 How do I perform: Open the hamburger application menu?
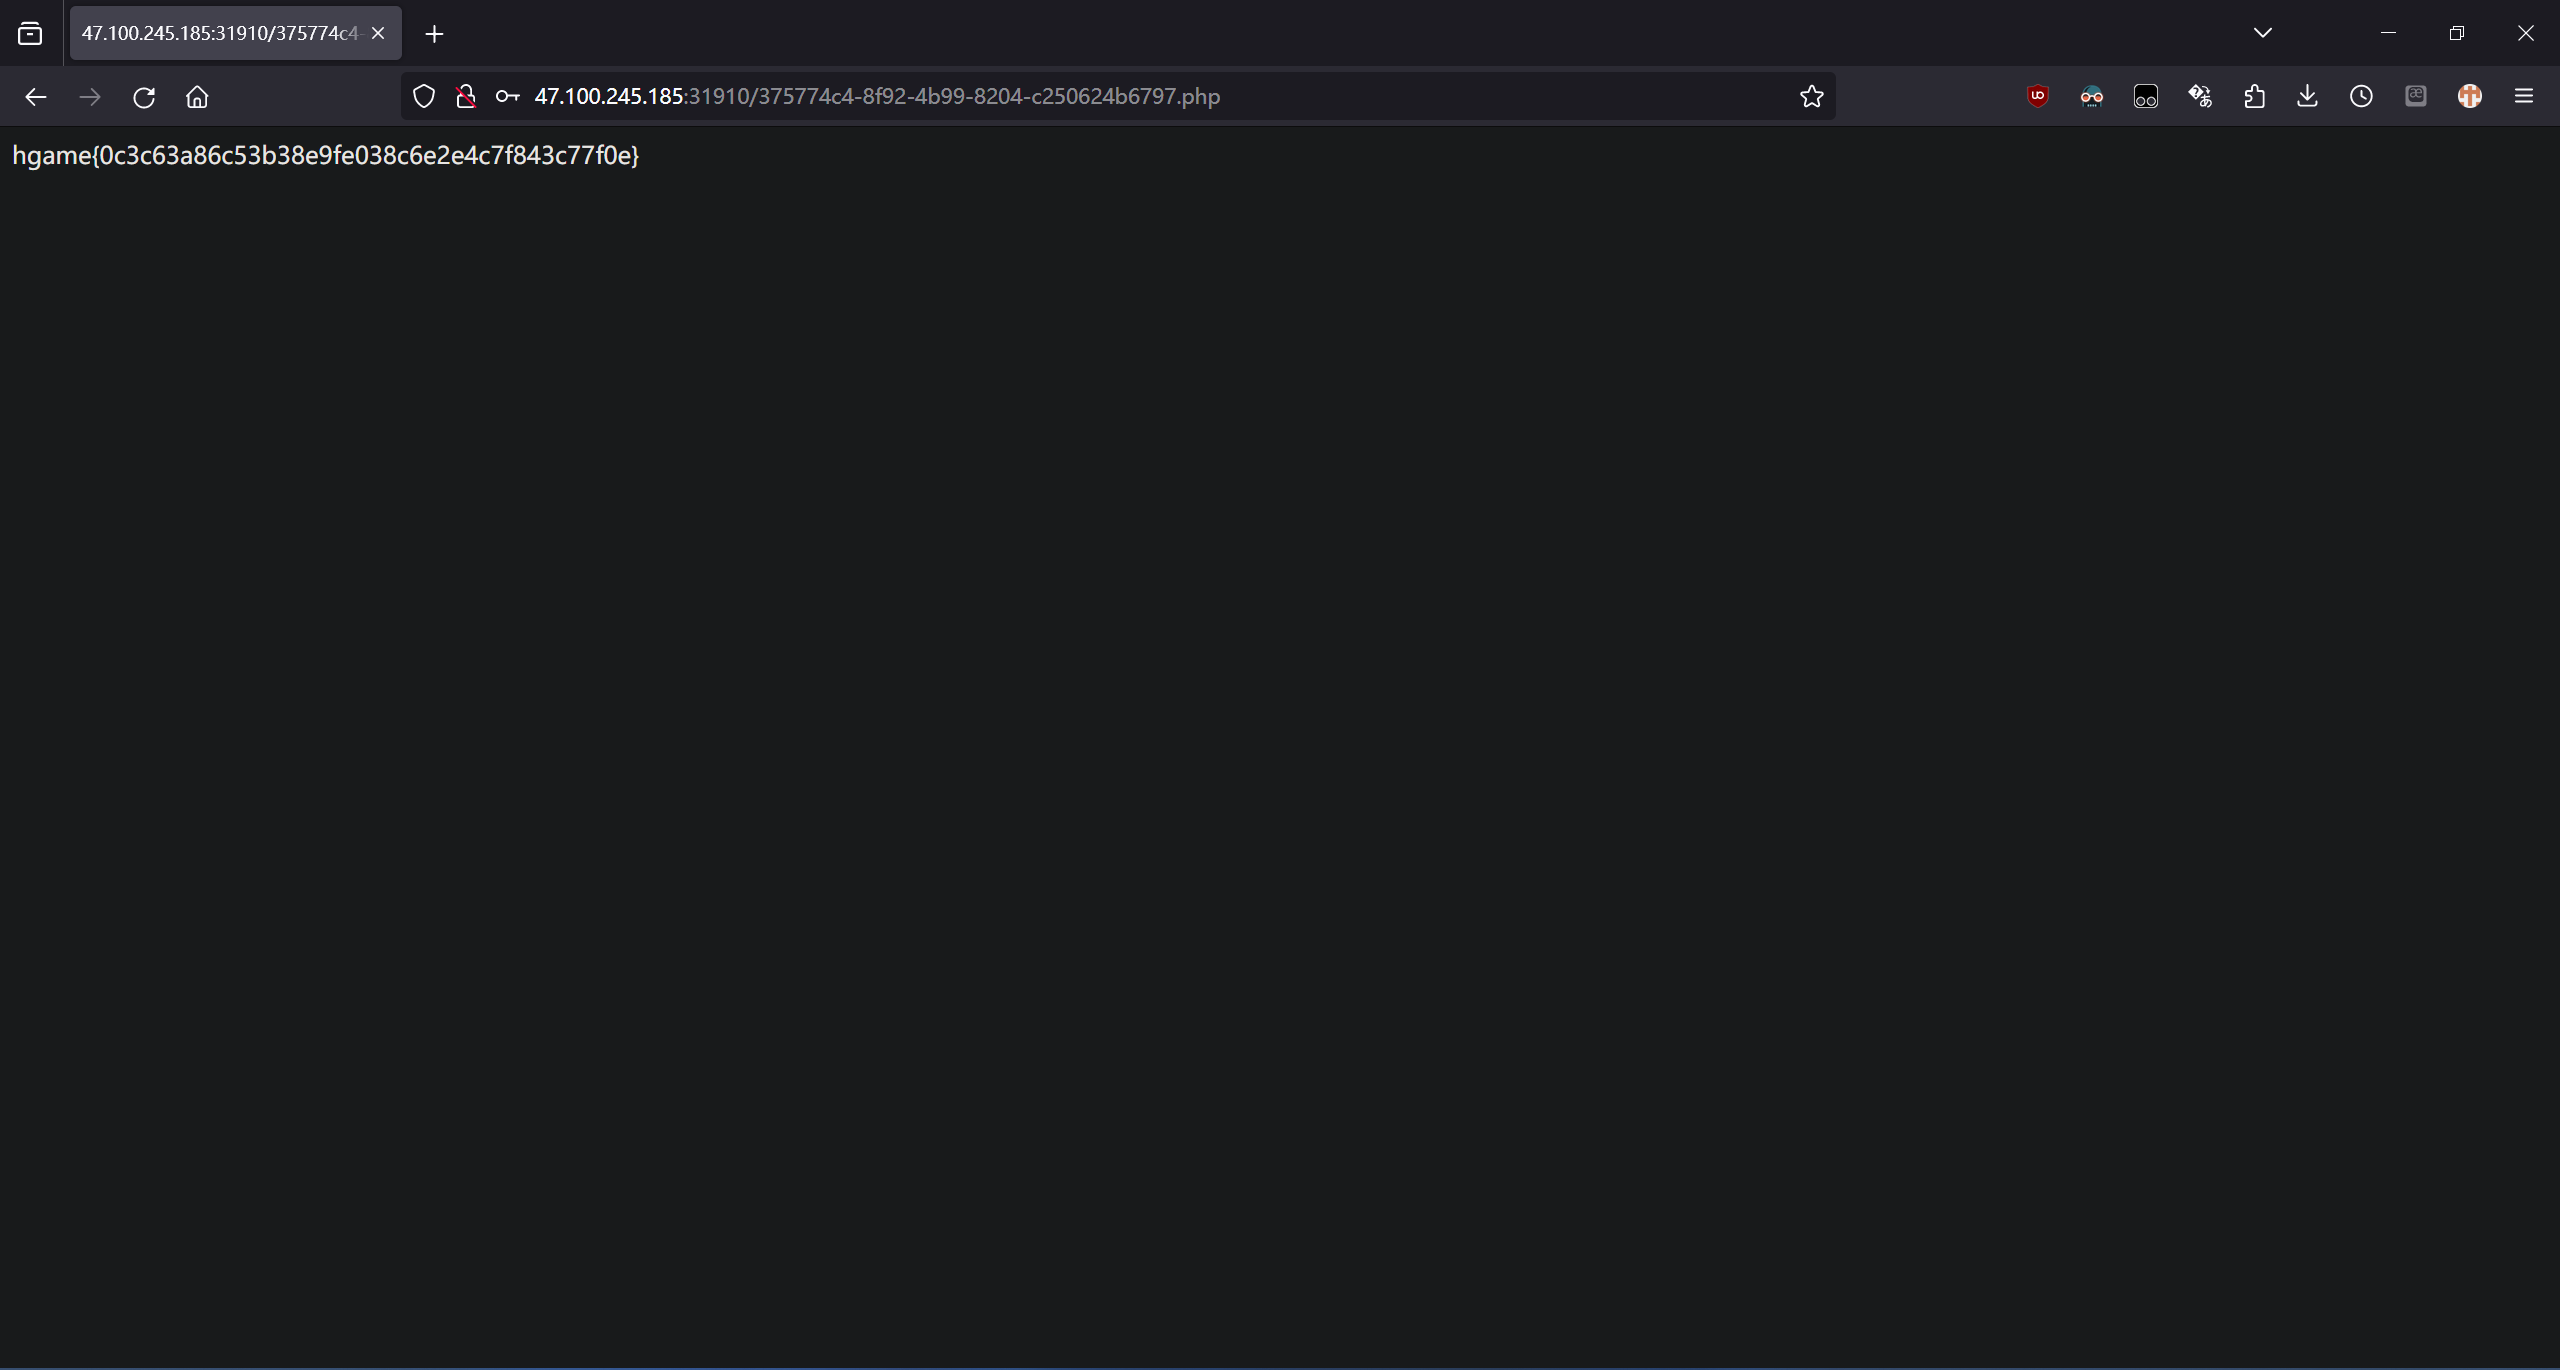coord(2523,96)
